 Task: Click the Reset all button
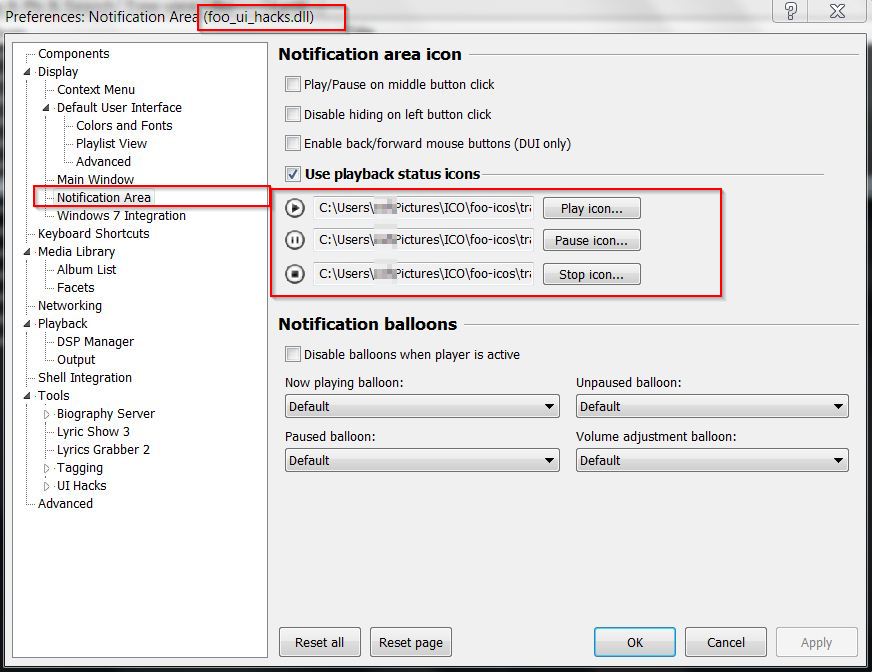pyautogui.click(x=320, y=642)
